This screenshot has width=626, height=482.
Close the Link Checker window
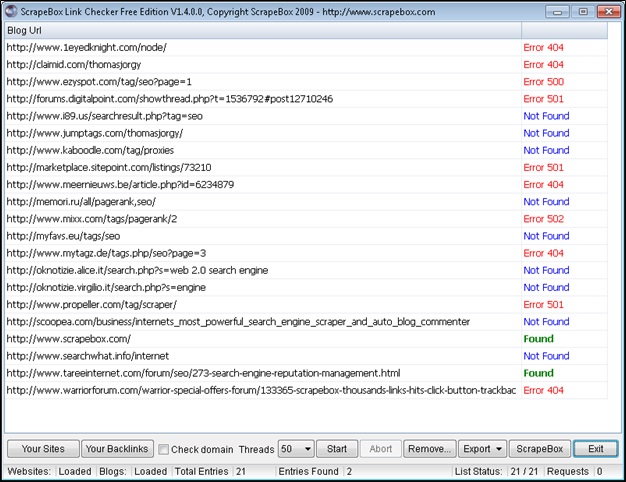click(608, 12)
